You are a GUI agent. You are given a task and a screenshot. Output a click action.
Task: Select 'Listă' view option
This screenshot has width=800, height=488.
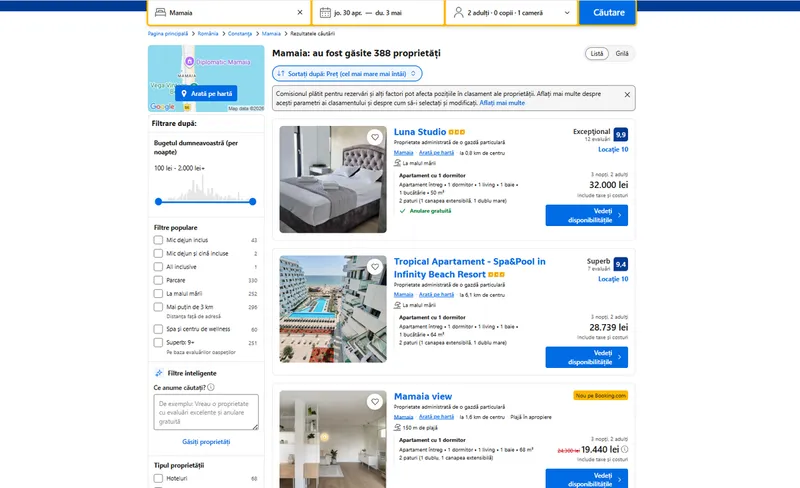coord(597,54)
